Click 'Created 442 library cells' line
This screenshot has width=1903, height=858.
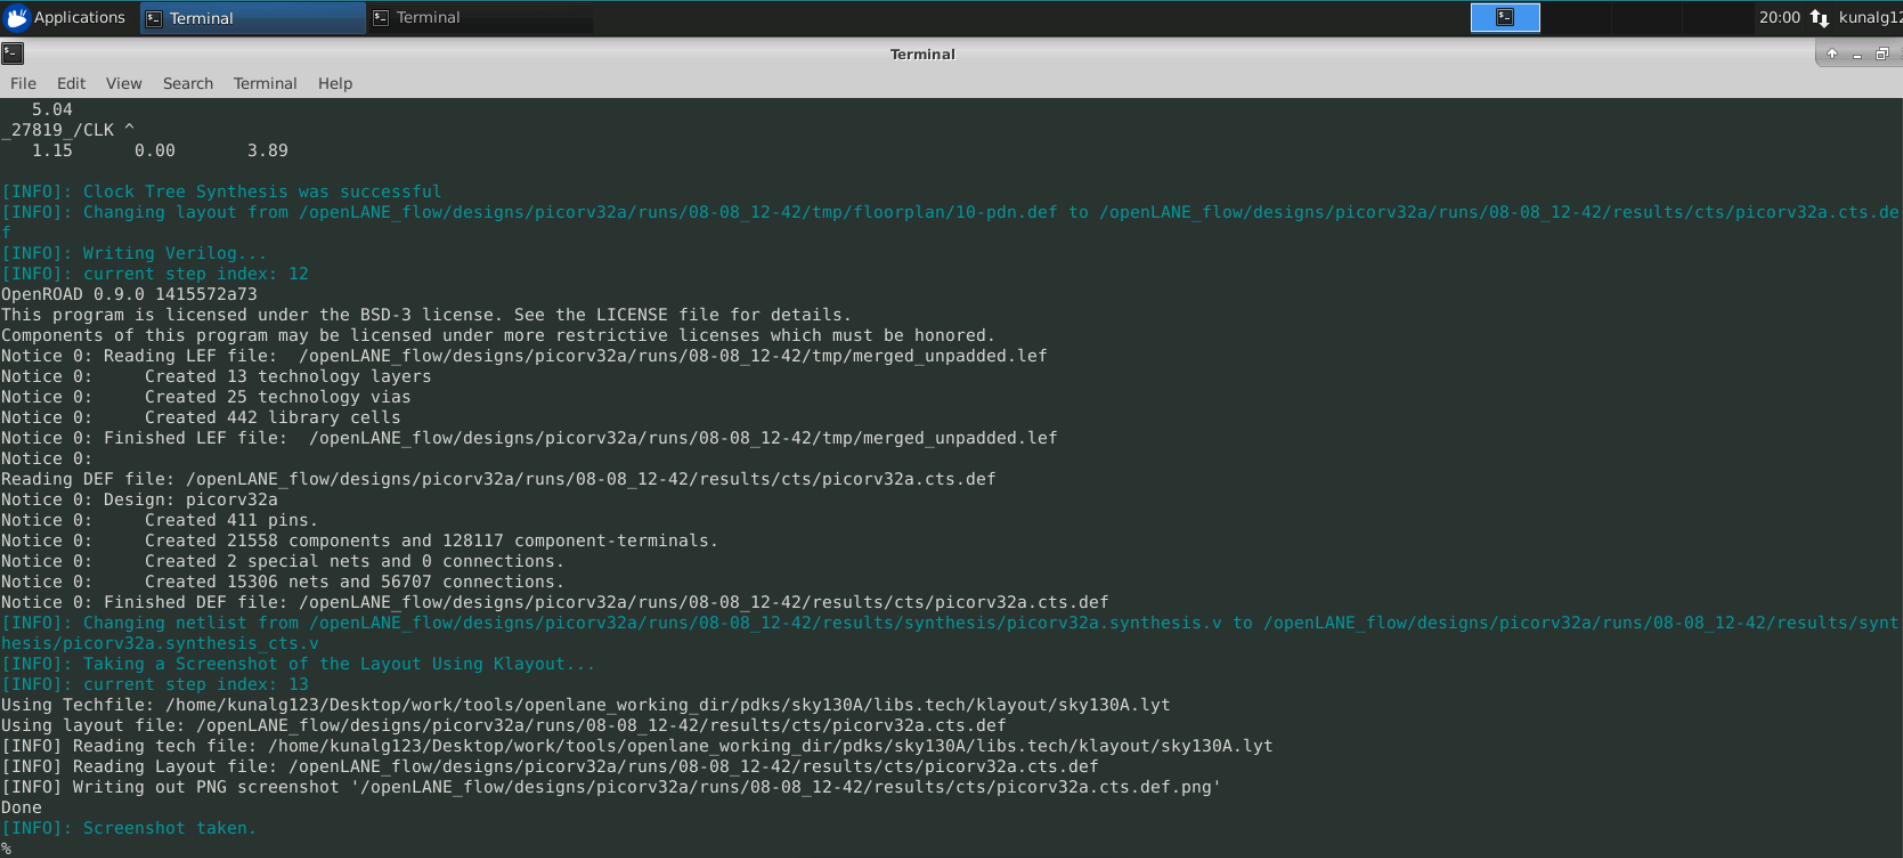(201, 417)
